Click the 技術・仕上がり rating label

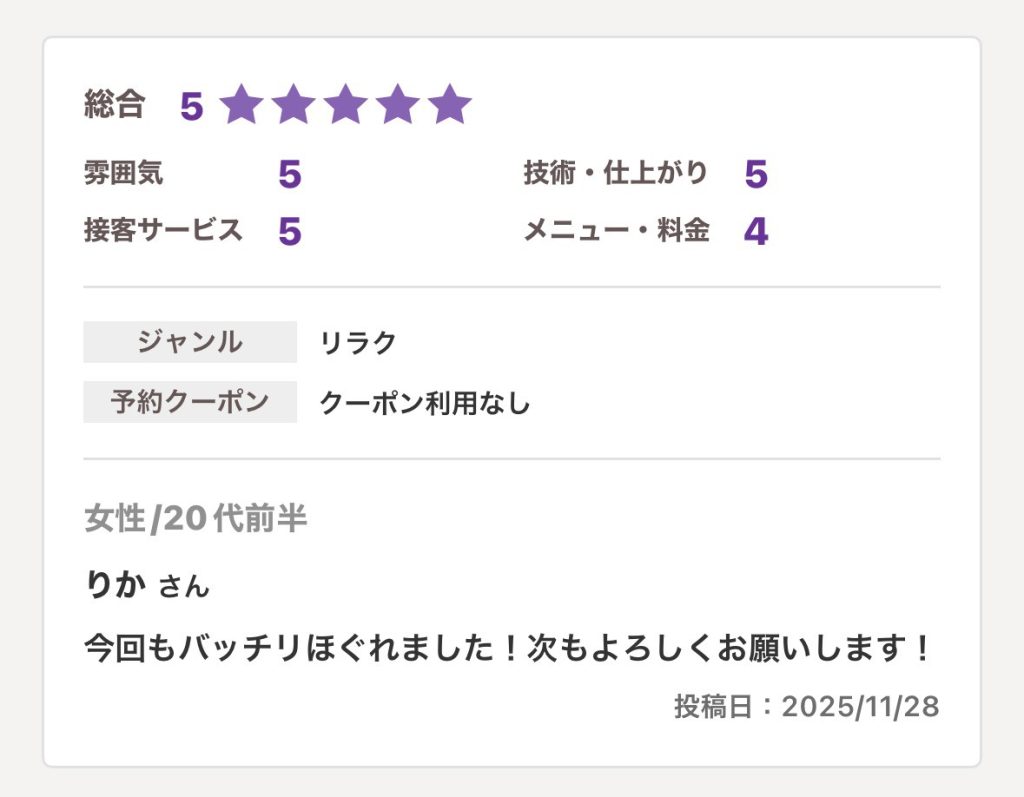(615, 173)
